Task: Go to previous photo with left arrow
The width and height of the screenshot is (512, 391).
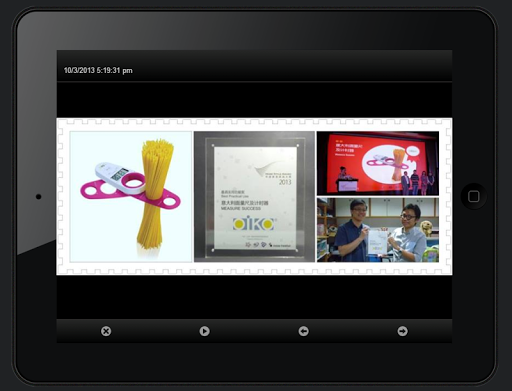Action: (303, 331)
